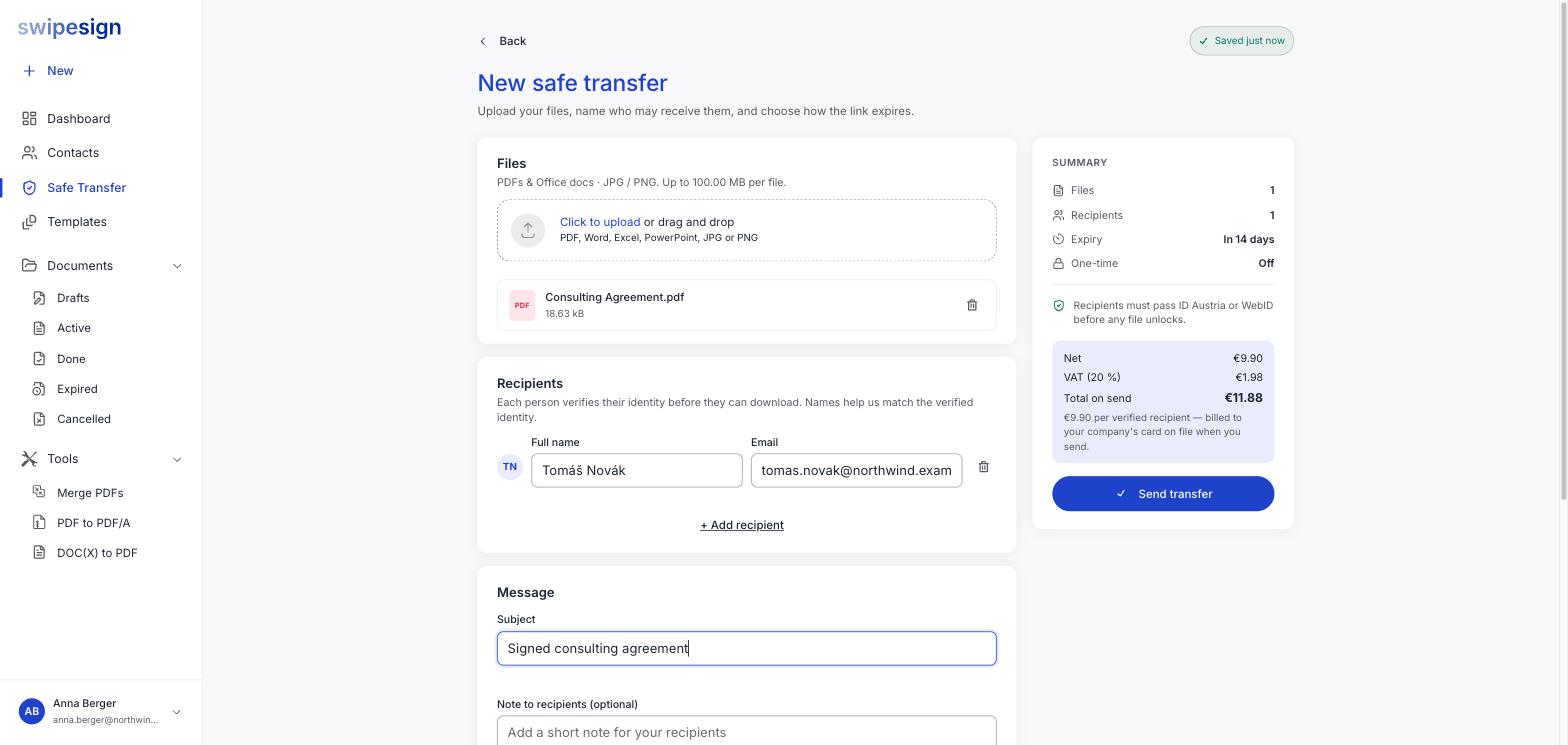Click the Expired document icon
This screenshot has width=1568, height=745.
[39, 389]
